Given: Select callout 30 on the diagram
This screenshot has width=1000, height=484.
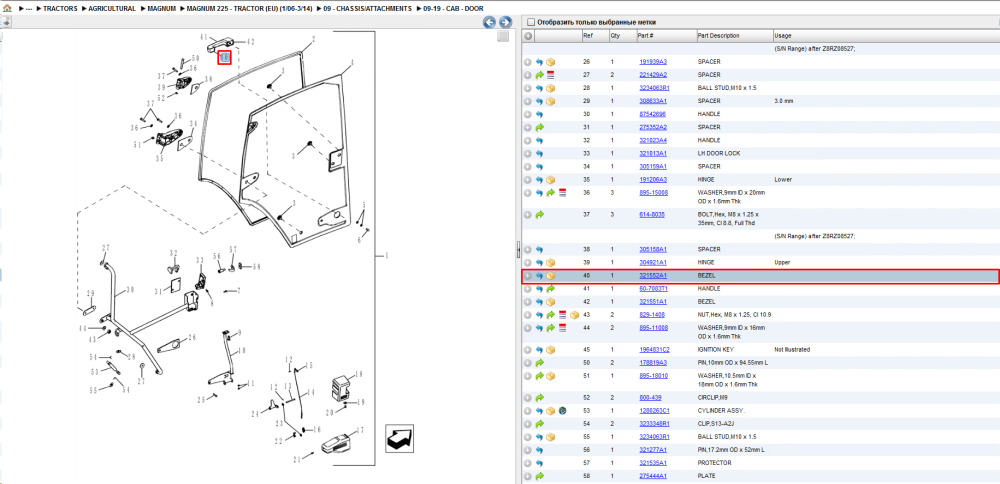Looking at the screenshot, I should (x=130, y=290).
